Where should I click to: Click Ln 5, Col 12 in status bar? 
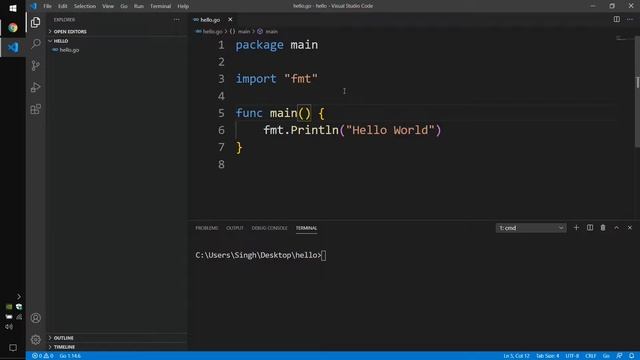pos(516,356)
